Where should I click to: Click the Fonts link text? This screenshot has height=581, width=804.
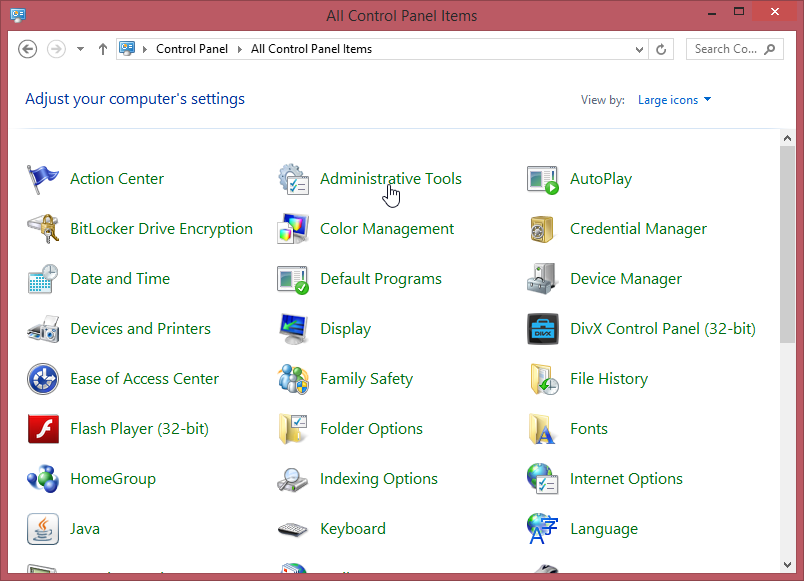(589, 429)
